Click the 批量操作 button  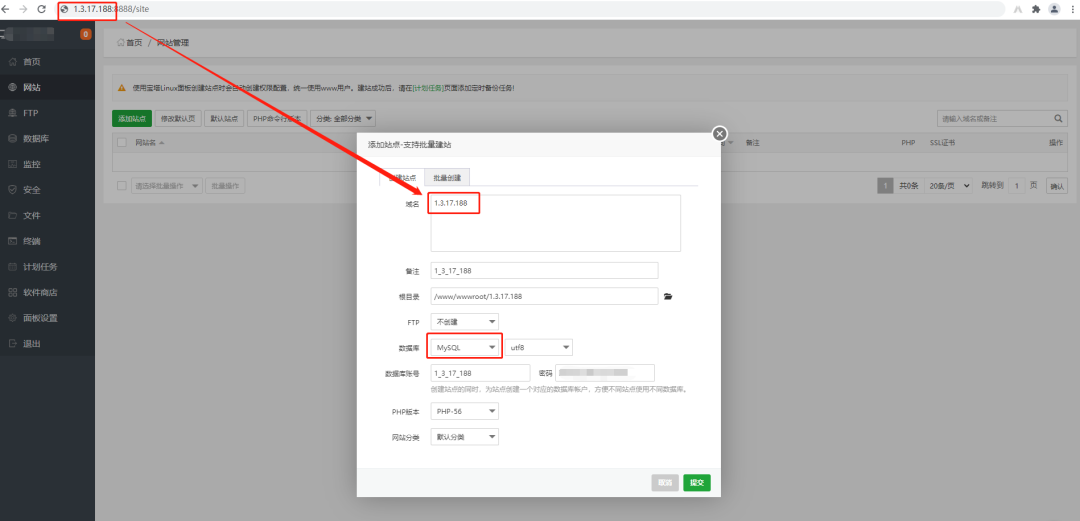pyautogui.click(x=225, y=186)
